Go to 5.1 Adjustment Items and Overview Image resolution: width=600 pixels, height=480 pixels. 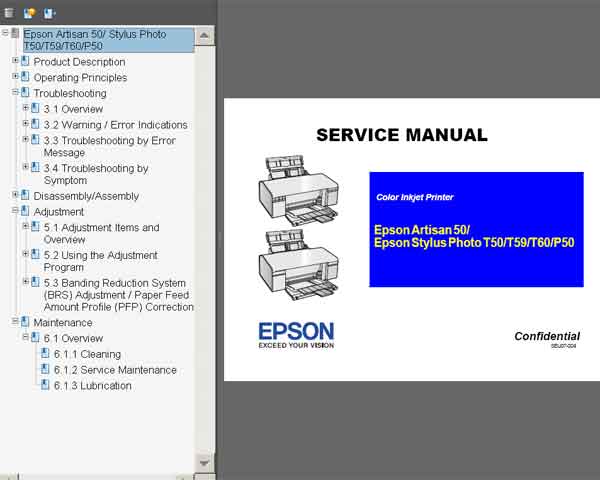tap(101, 233)
